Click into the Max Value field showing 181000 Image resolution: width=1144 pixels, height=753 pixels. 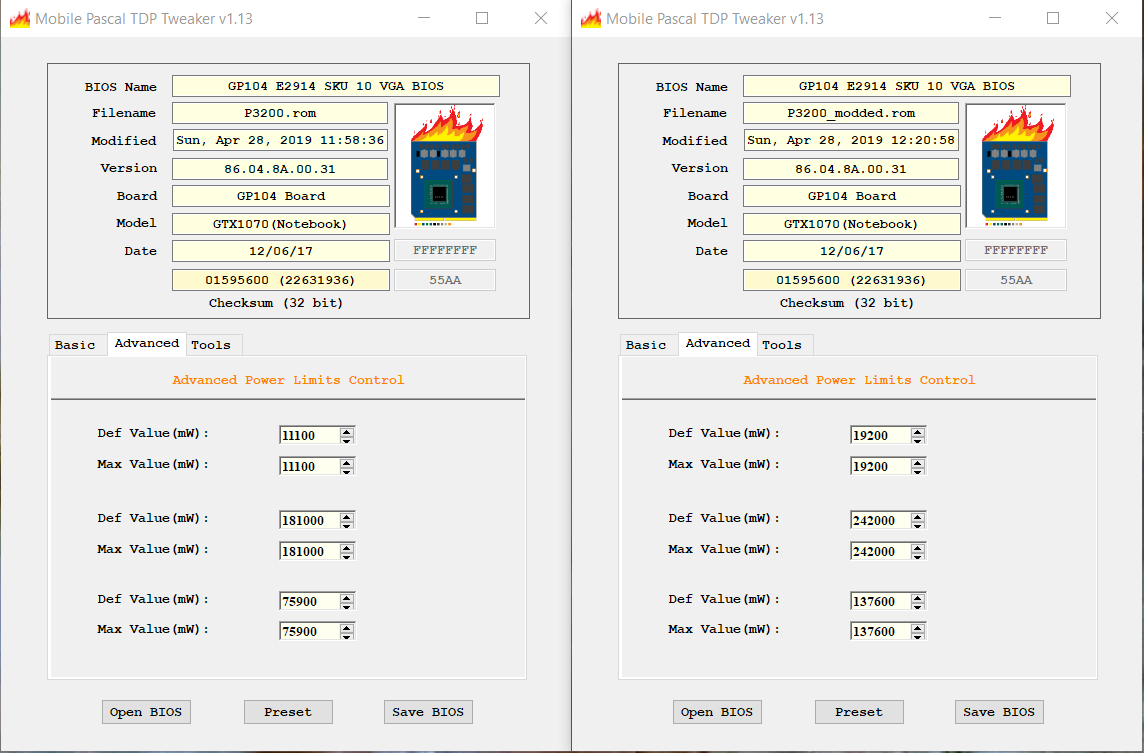[310, 552]
